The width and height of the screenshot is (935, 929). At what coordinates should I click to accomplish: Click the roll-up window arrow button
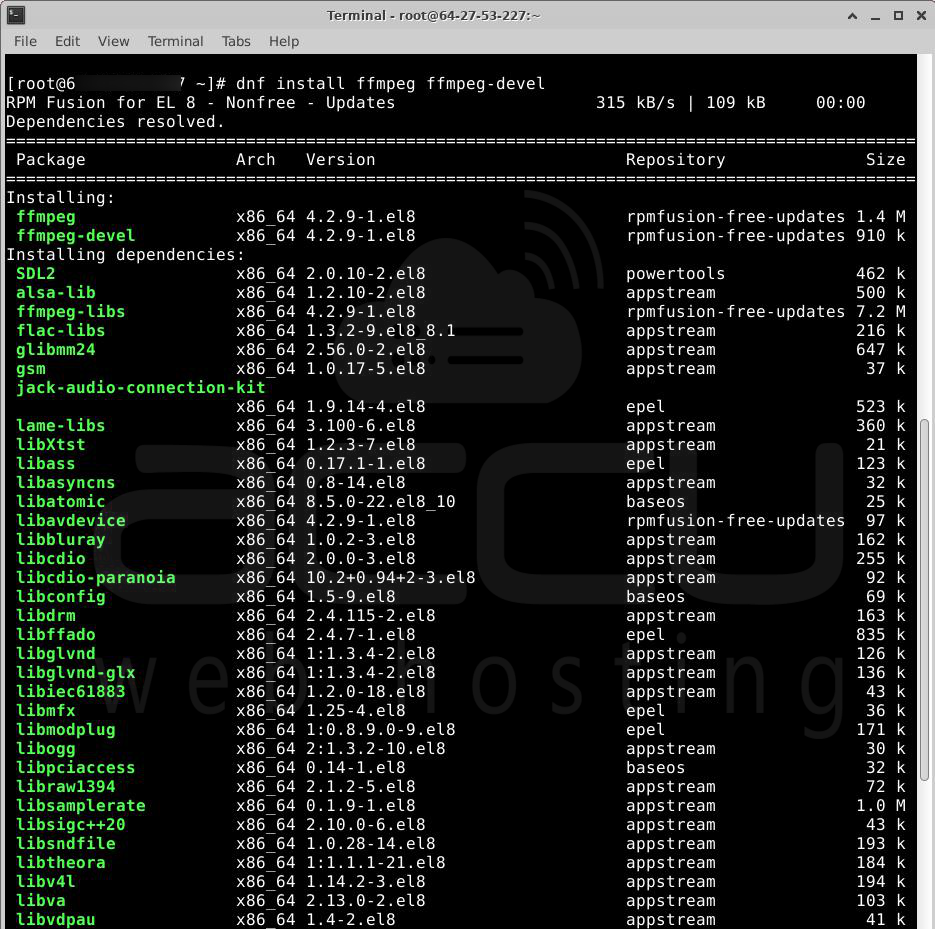coord(853,16)
